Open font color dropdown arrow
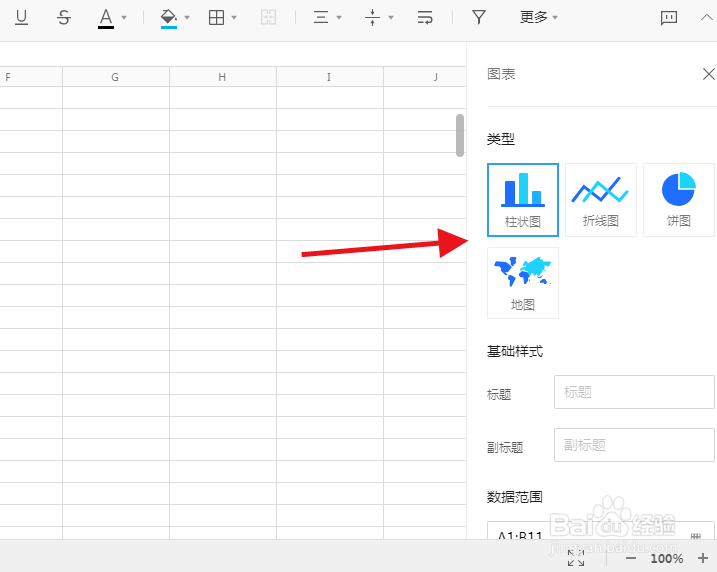717x572 pixels. point(124,18)
